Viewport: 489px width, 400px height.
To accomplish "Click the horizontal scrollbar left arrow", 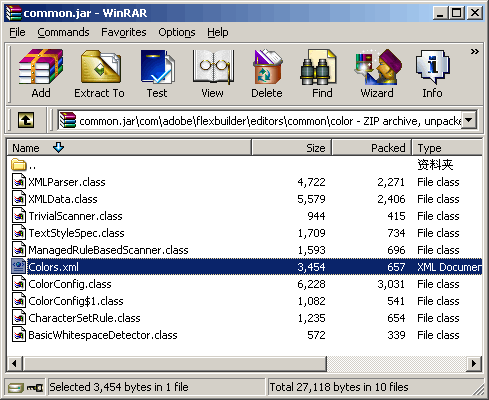I will click(14, 363).
